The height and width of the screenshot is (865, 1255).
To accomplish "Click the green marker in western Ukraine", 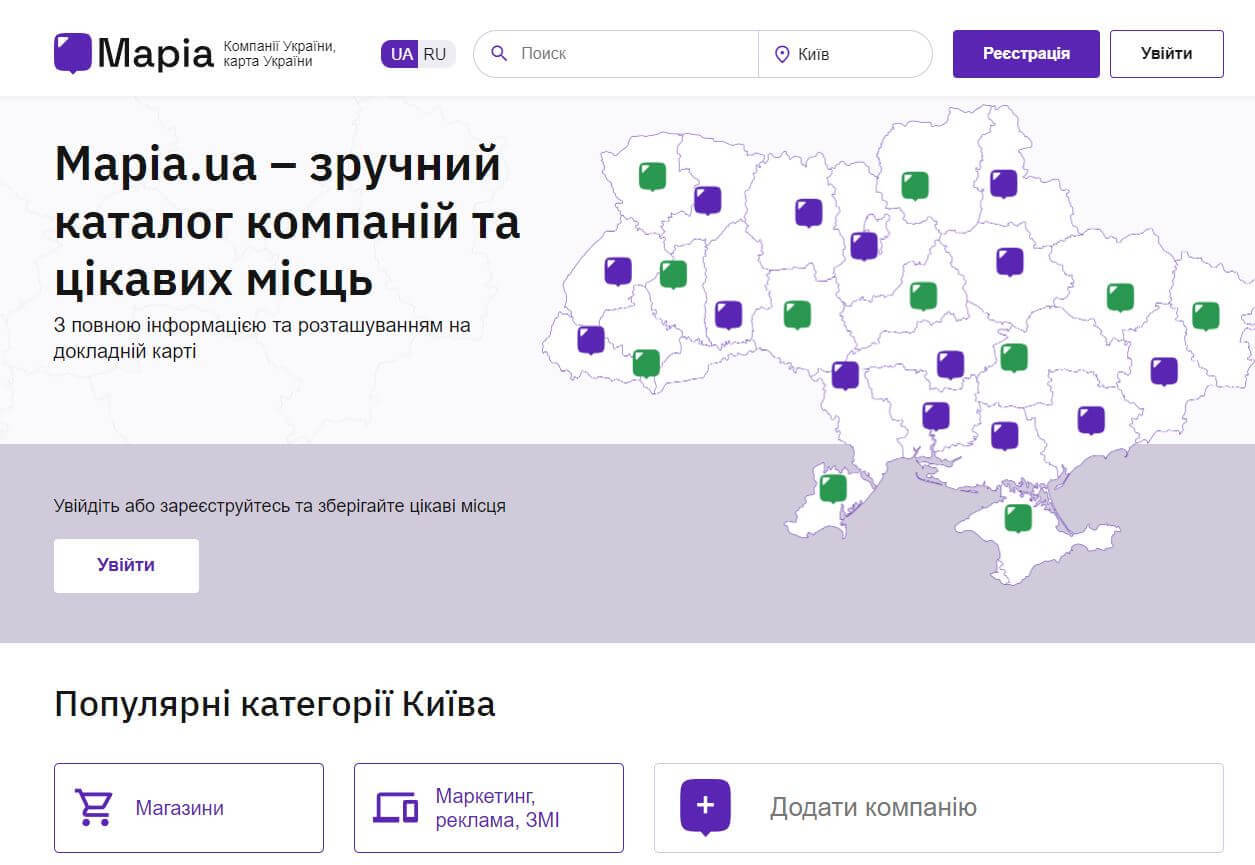I will (654, 174).
